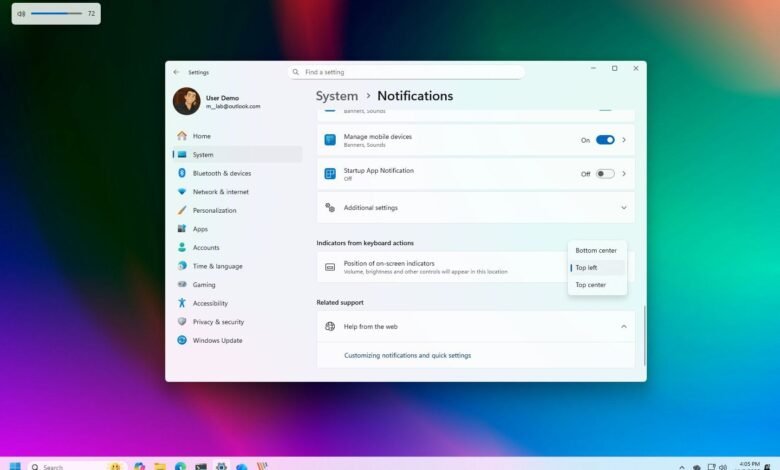The height and width of the screenshot is (470, 780).
Task: Click the Time & language globe icon
Action: [x=182, y=266]
